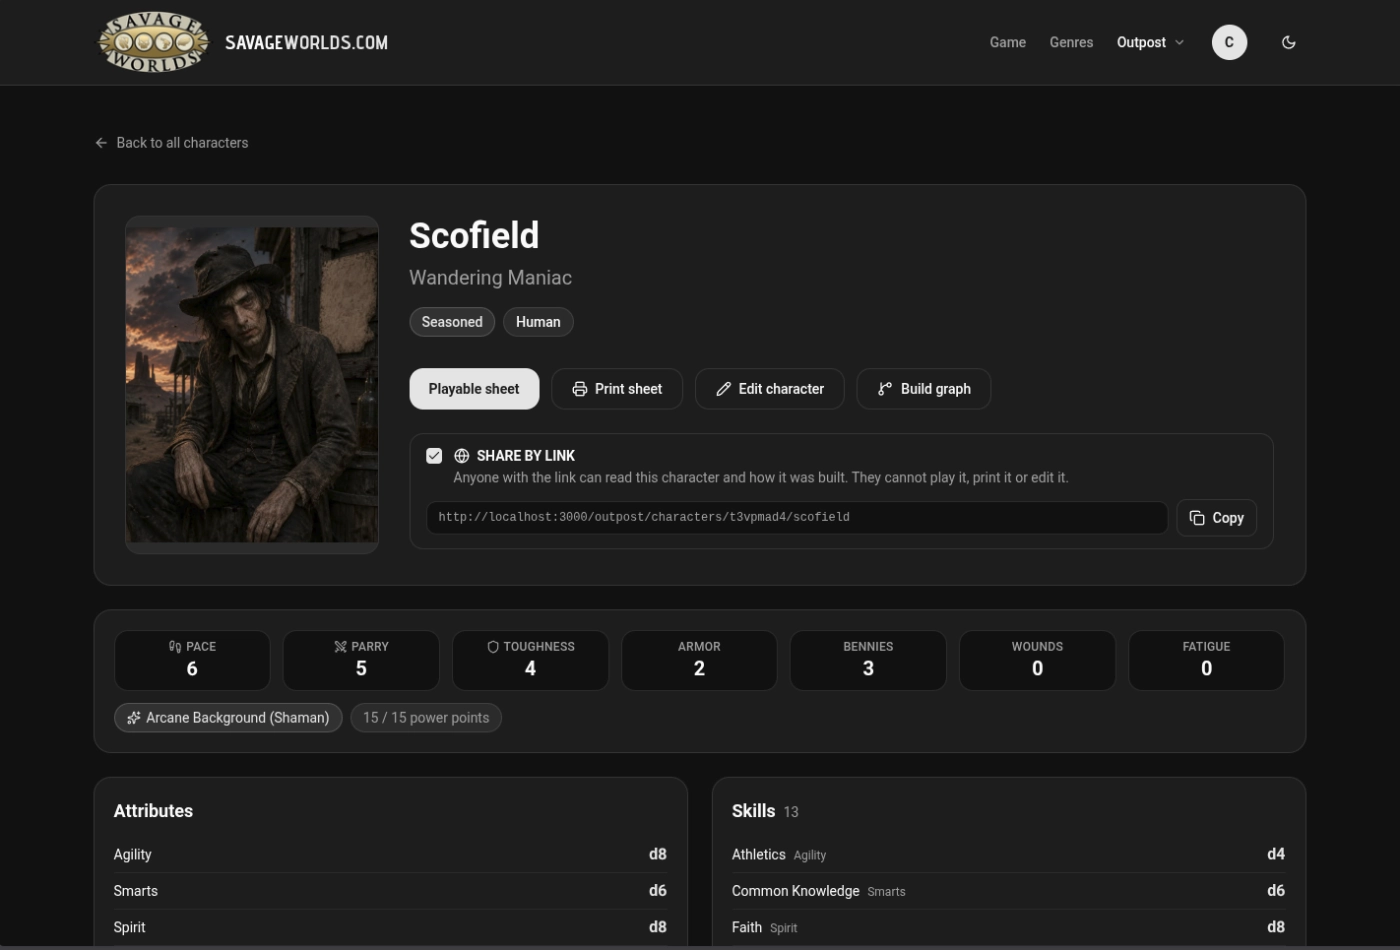Image resolution: width=1400 pixels, height=950 pixels.
Task: Open the Game menu item
Action: point(1008,42)
